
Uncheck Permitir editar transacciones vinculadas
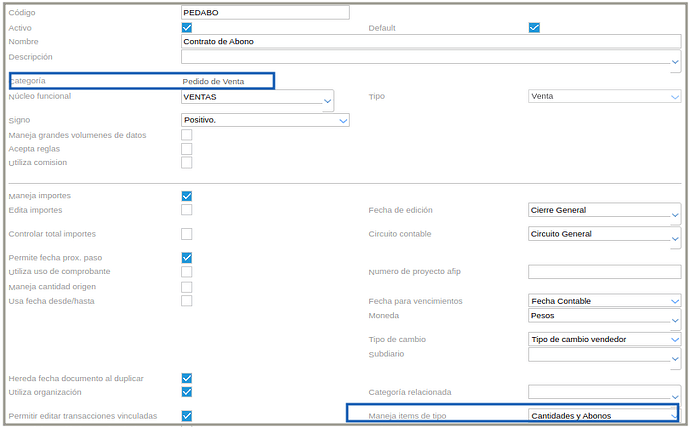tap(187, 416)
